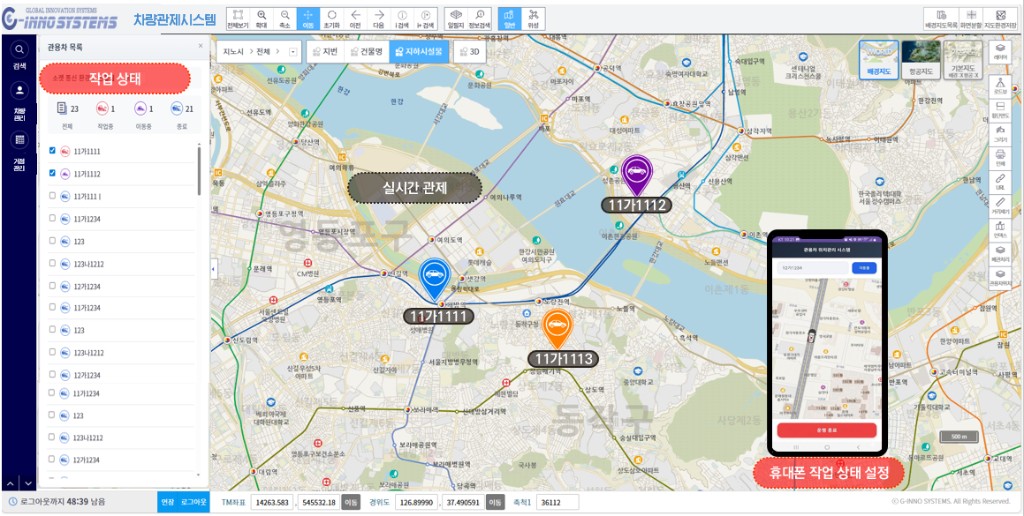The image size is (1024, 516).
Task: Expand sidebar using bottom down chevron
Action: coord(28,484)
